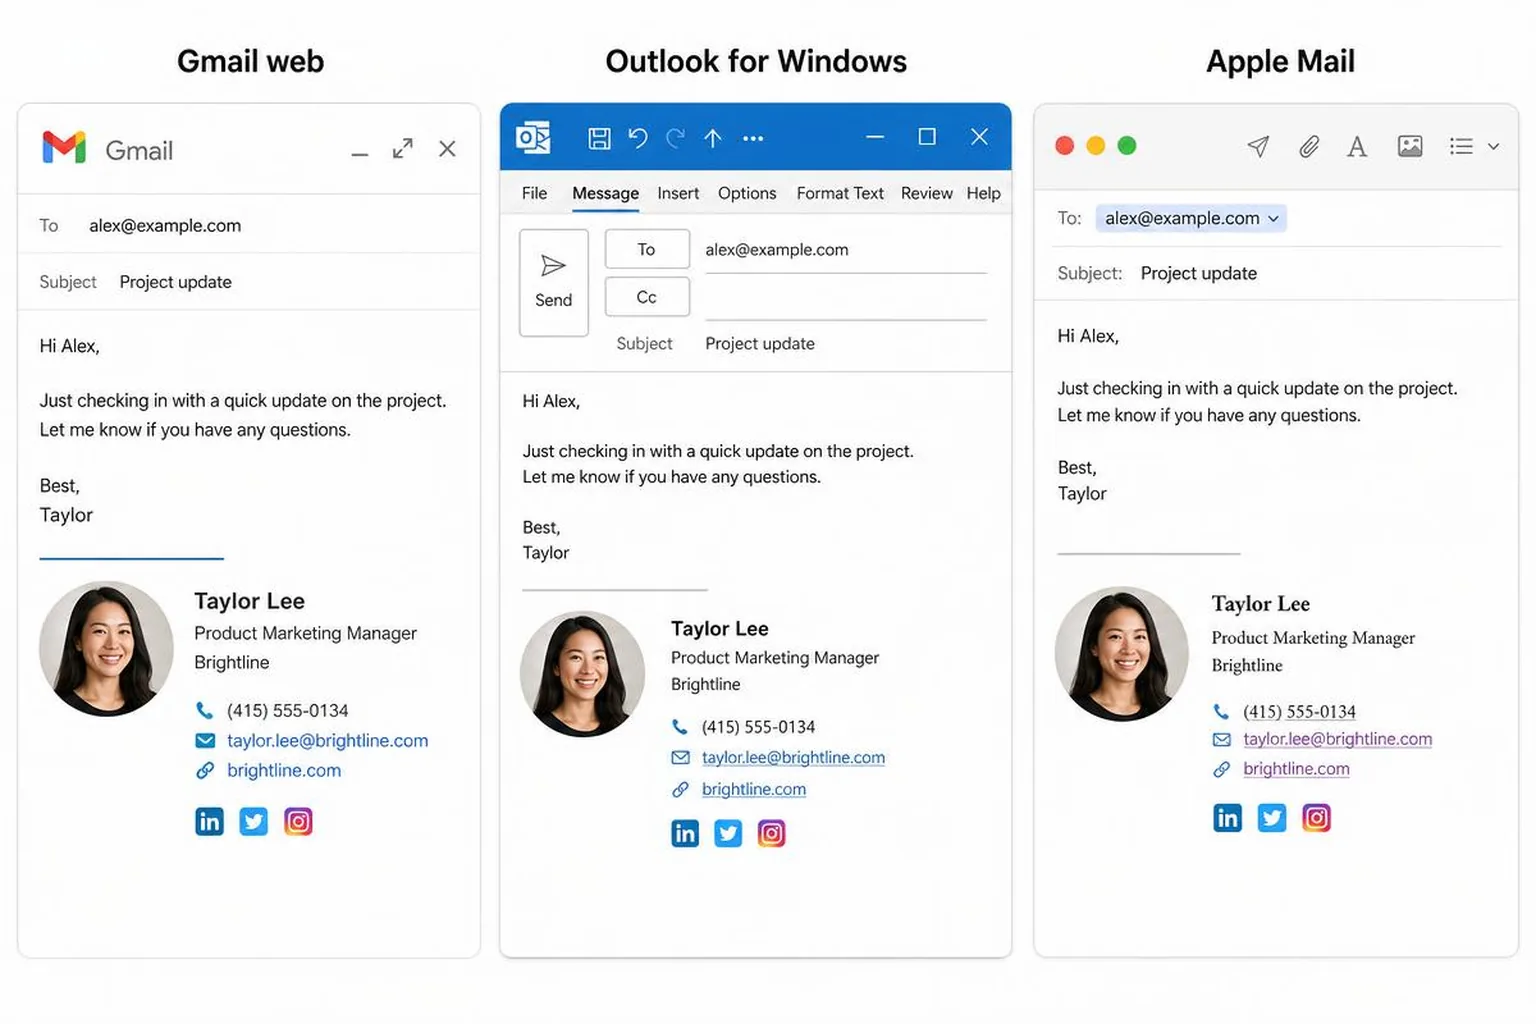Viewport: 1536px width, 1024px height.
Task: Click the To button in Outlook
Action: pos(647,249)
